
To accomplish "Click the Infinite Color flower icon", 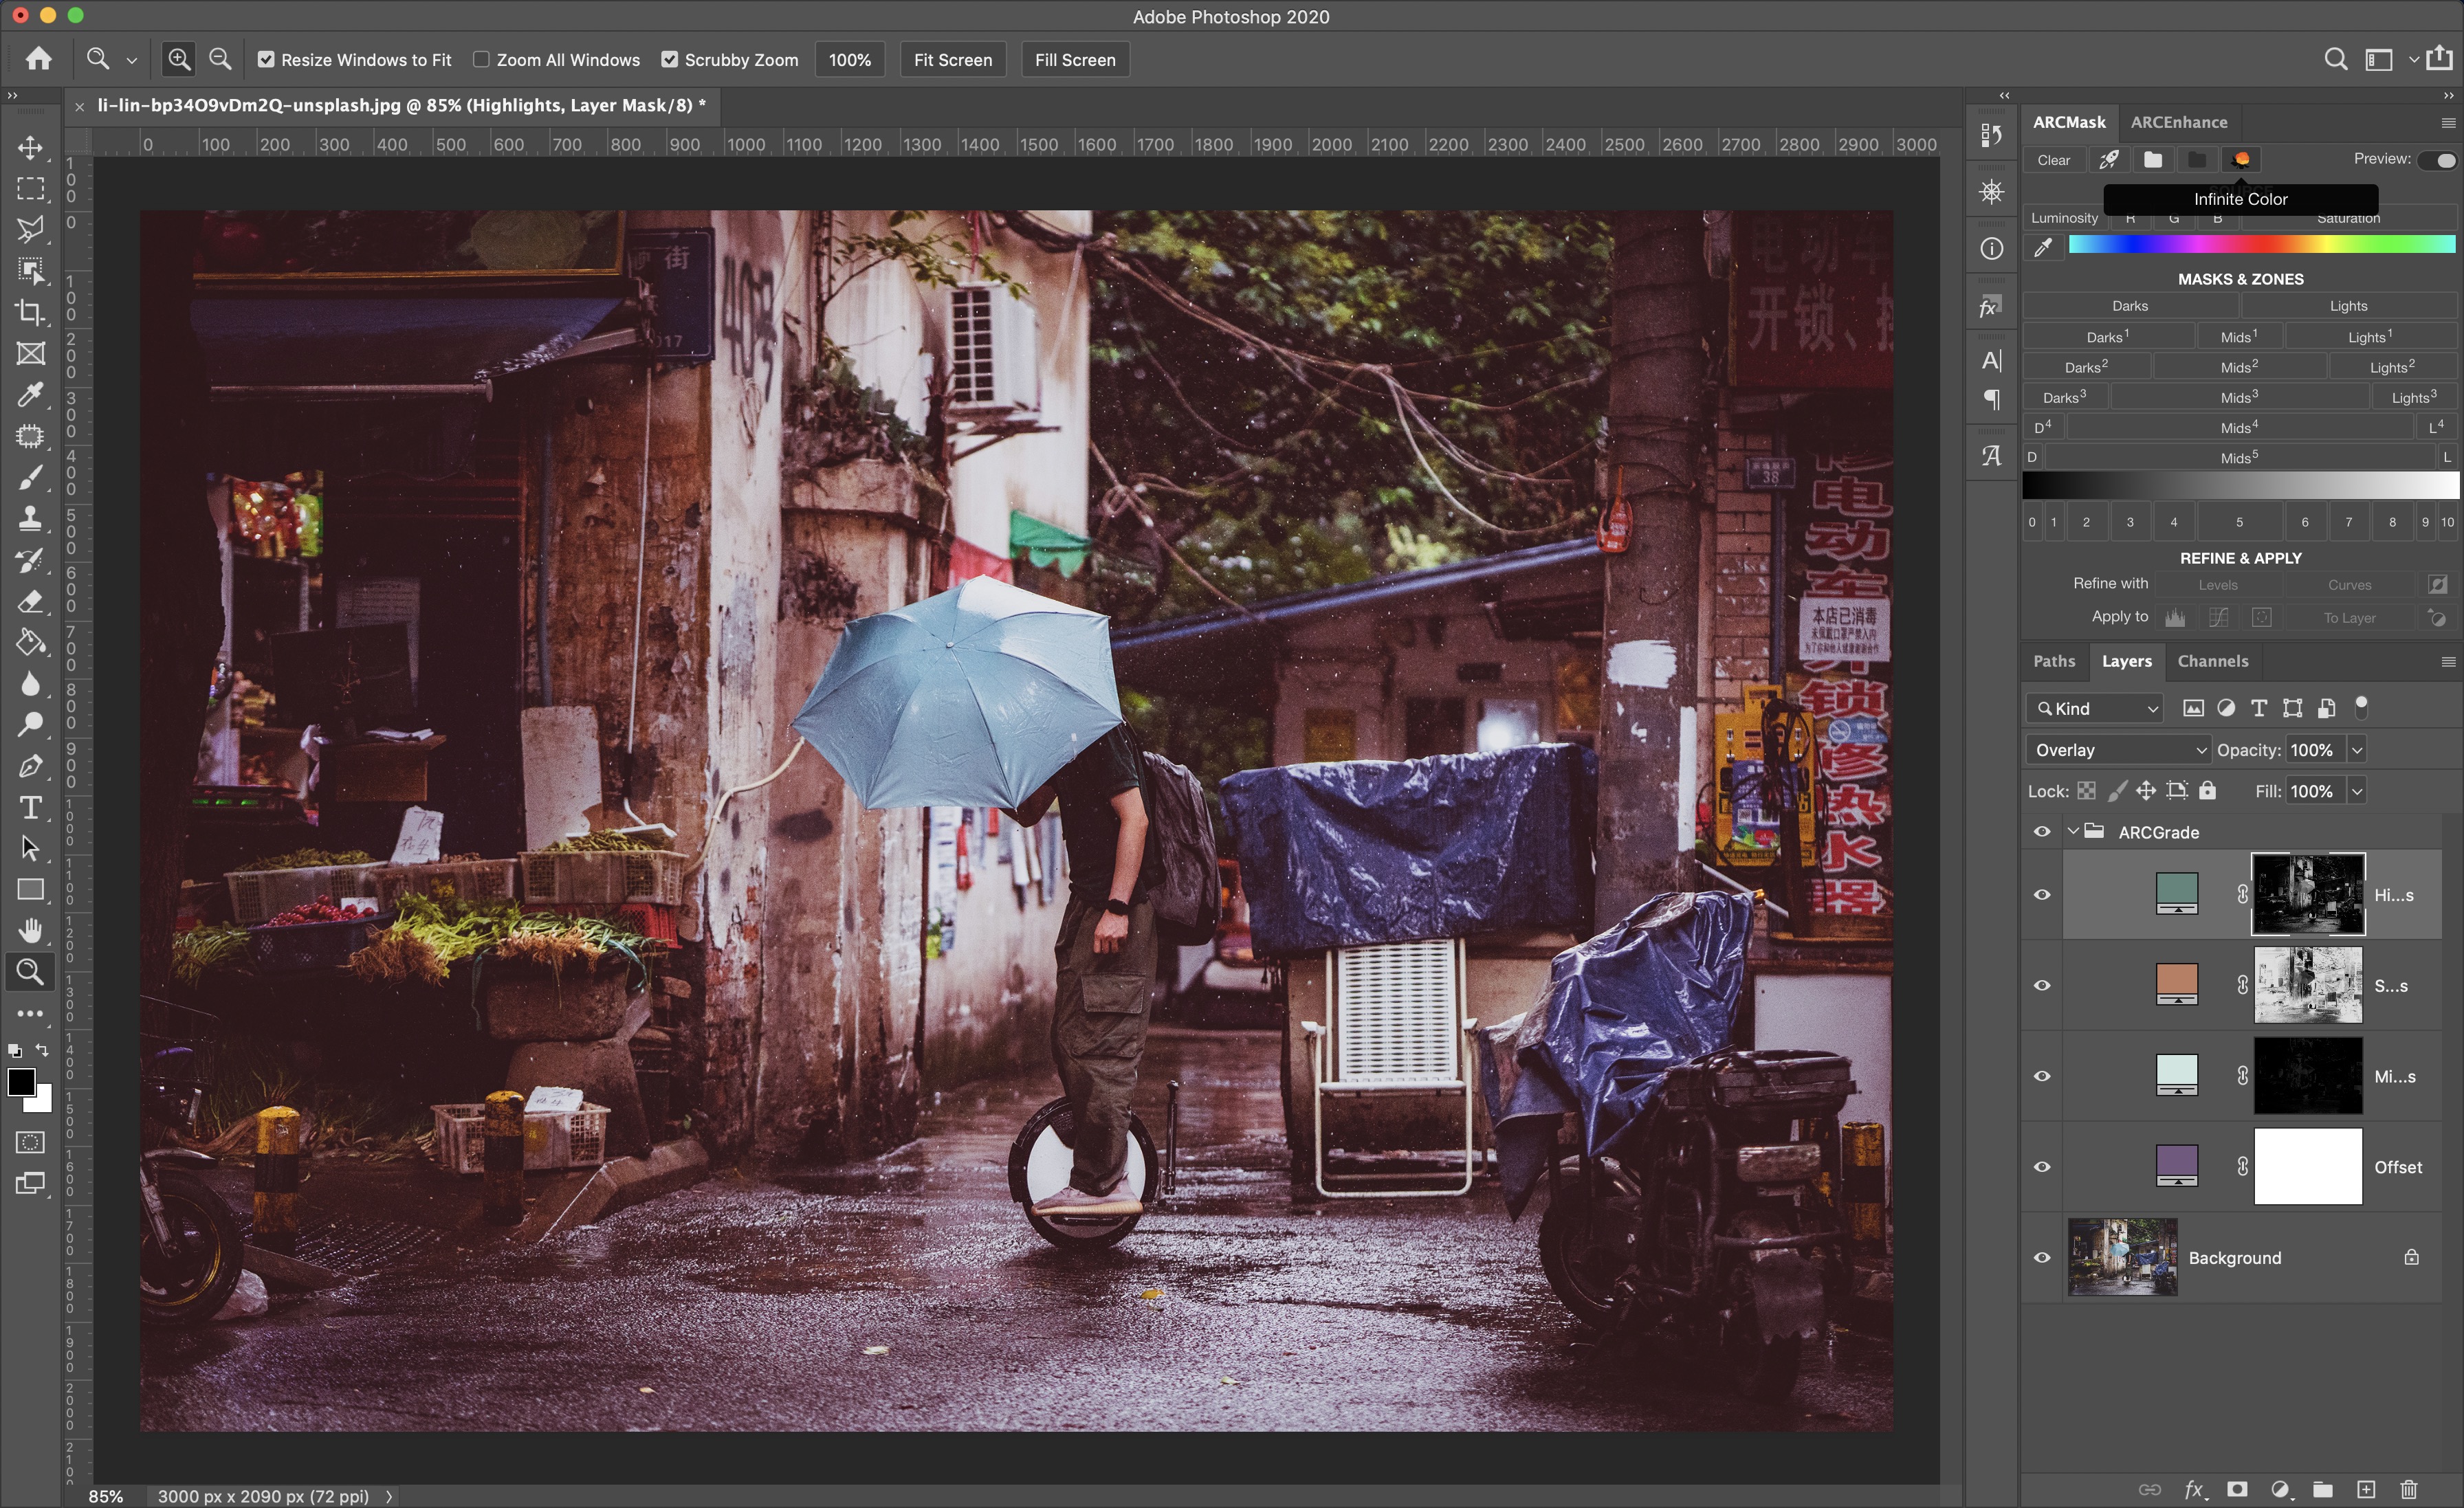I will (2241, 160).
